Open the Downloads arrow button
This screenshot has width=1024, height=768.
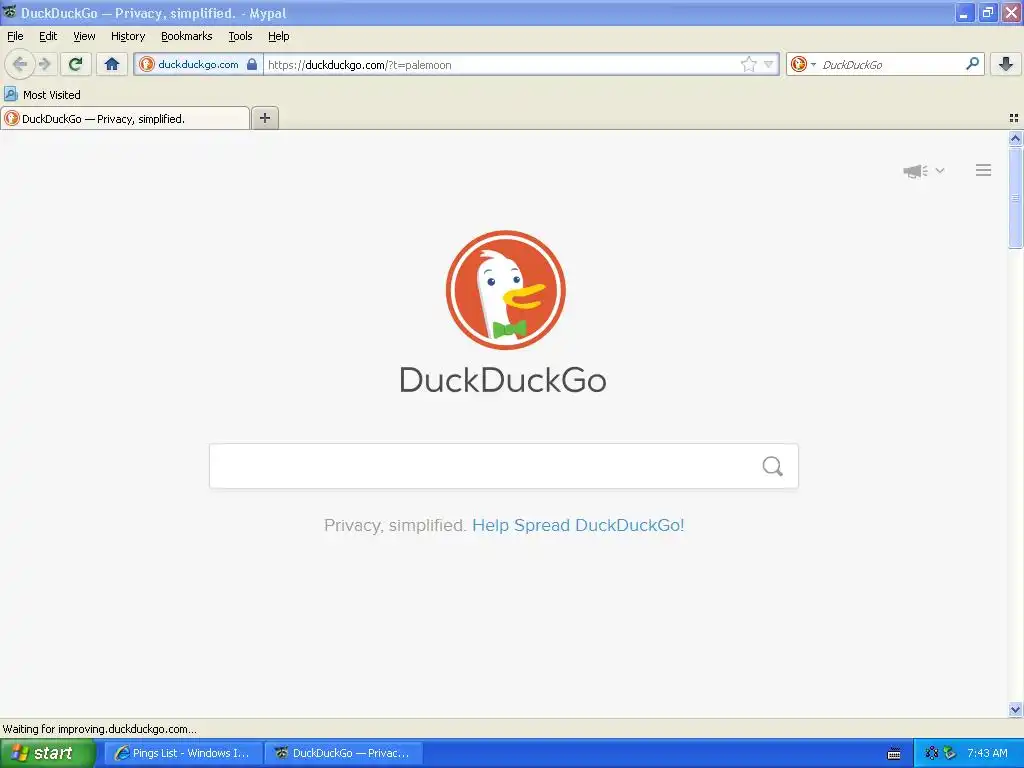1006,64
